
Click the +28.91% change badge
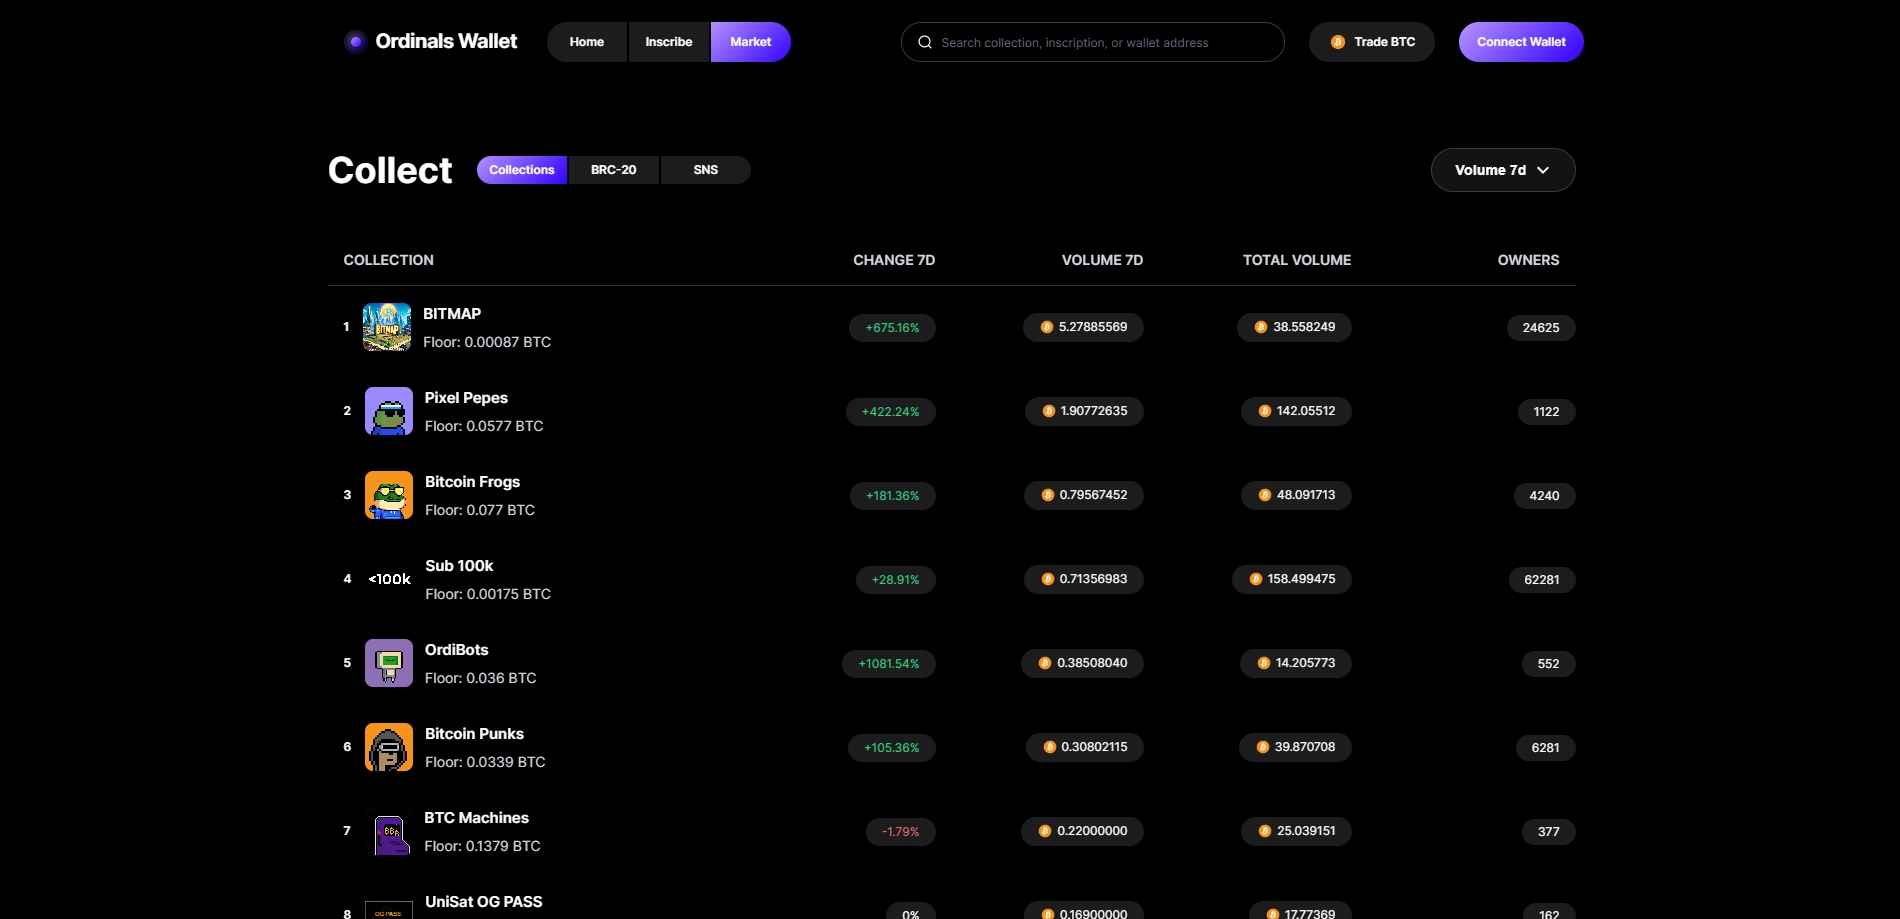[x=896, y=579]
